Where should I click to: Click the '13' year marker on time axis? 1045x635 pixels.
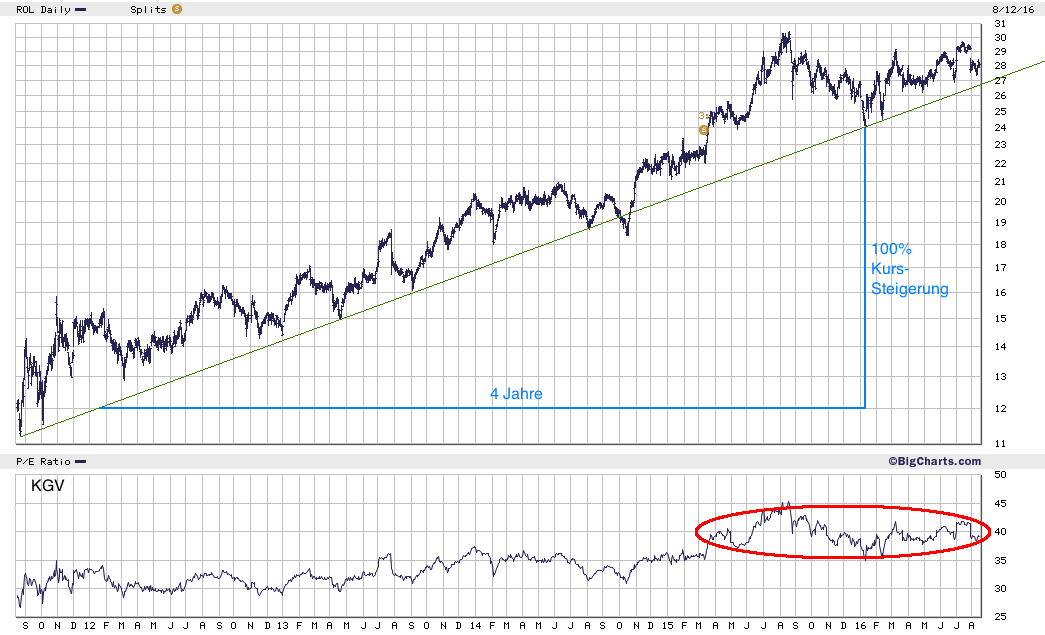tap(283, 626)
